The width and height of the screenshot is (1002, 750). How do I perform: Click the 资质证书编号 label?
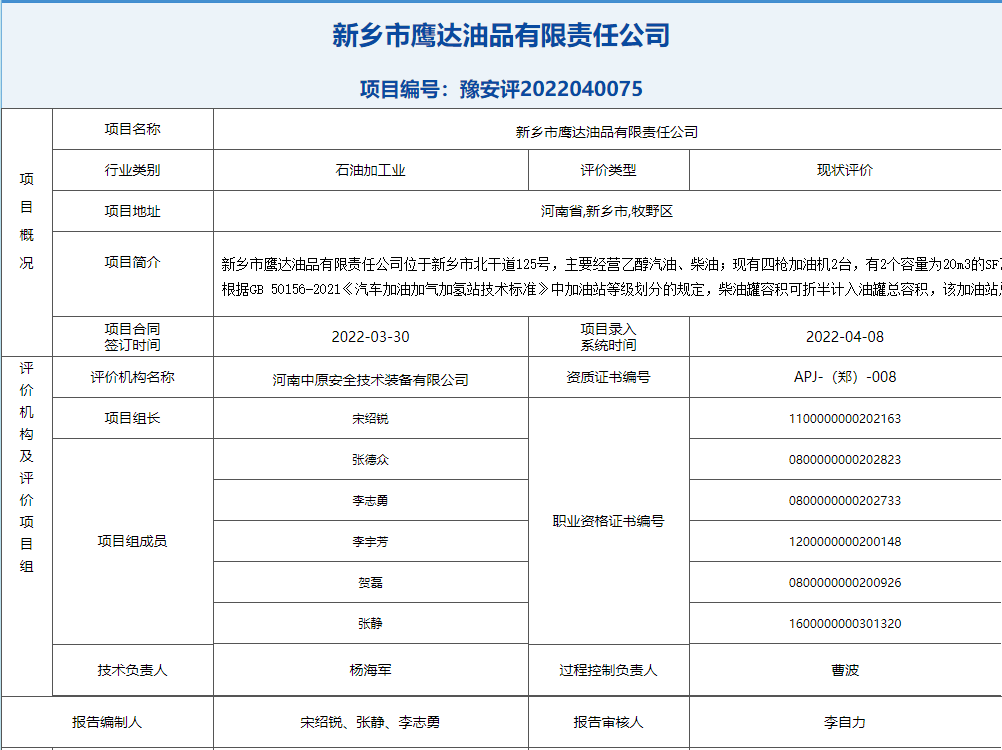(x=608, y=377)
